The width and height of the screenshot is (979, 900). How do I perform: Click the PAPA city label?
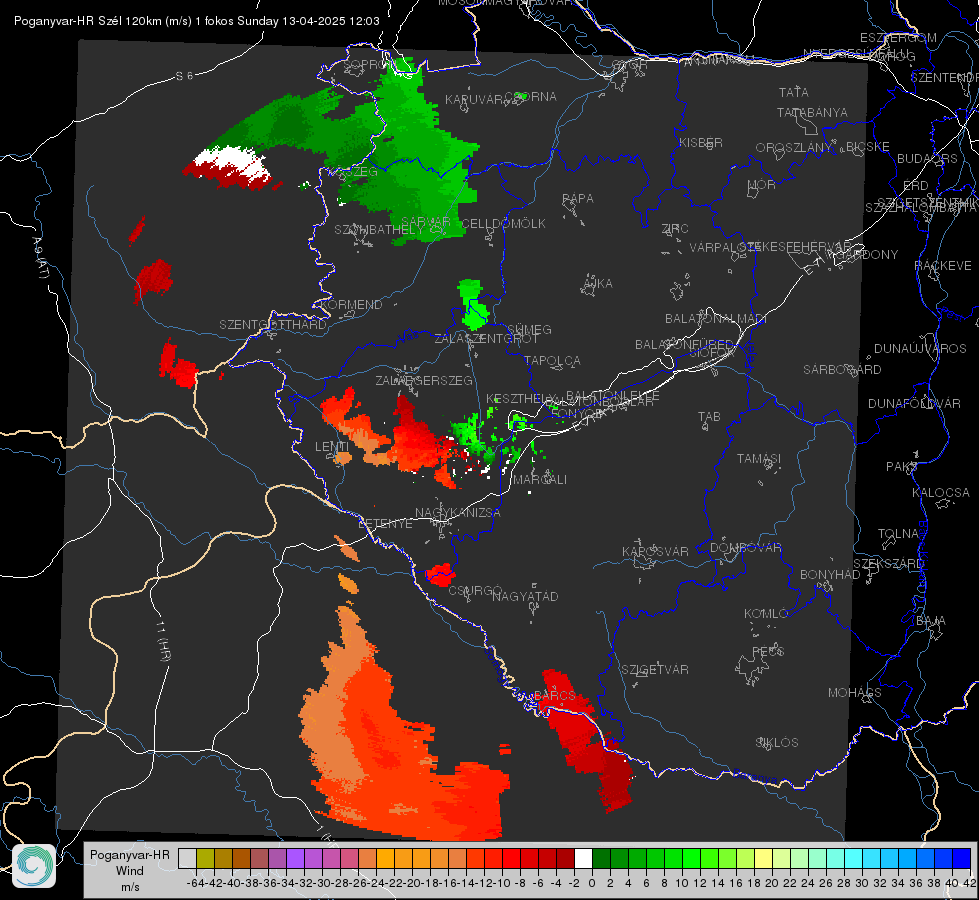pos(578,199)
